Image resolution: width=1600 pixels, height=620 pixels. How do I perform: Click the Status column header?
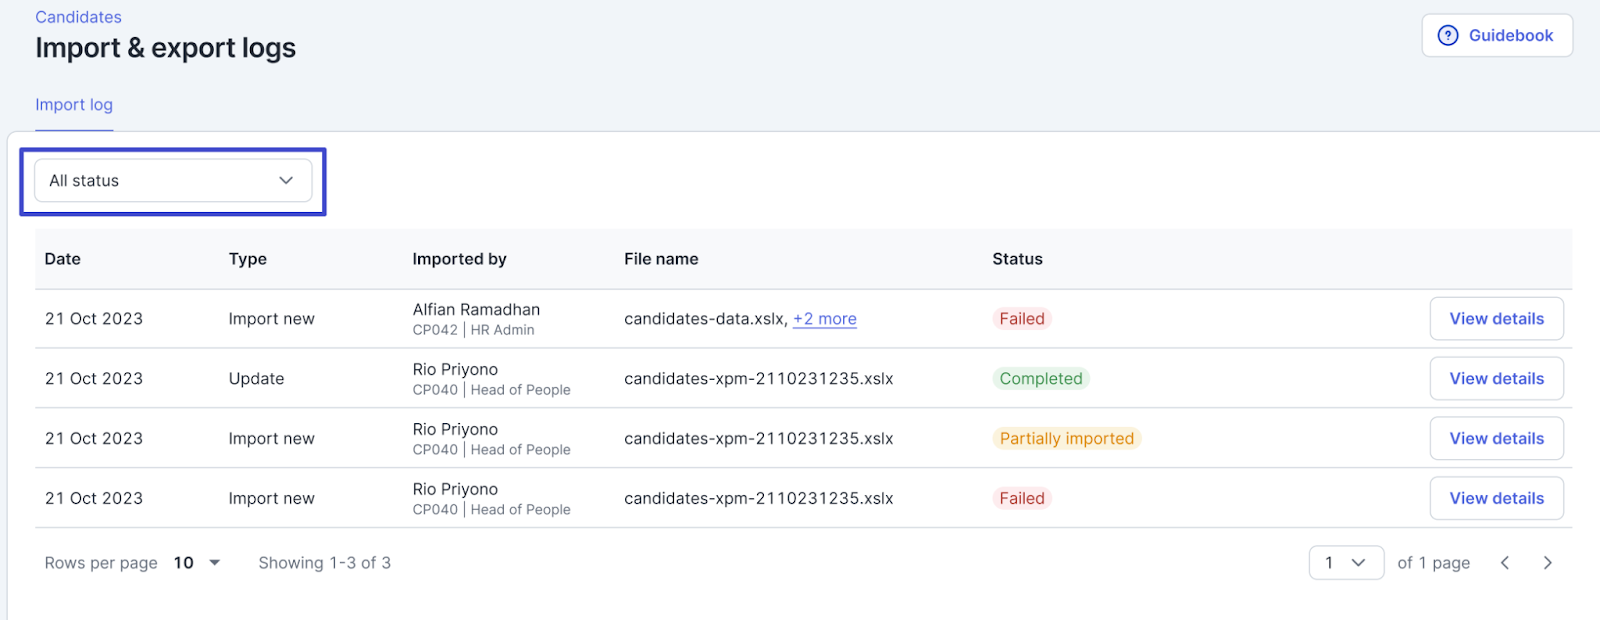point(1017,259)
